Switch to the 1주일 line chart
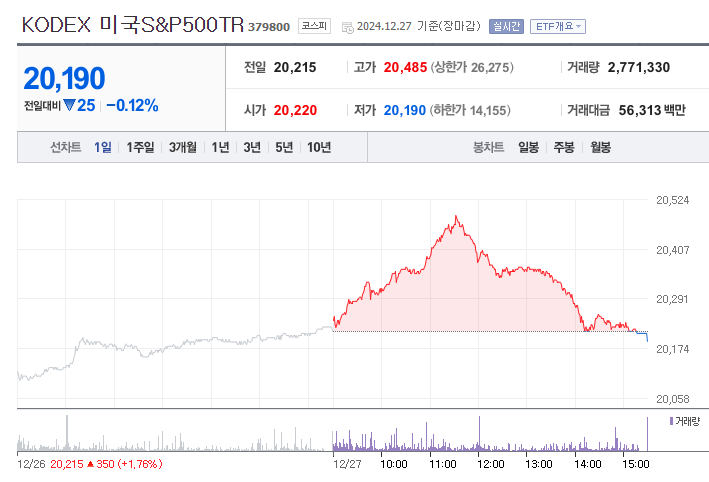 pyautogui.click(x=140, y=147)
